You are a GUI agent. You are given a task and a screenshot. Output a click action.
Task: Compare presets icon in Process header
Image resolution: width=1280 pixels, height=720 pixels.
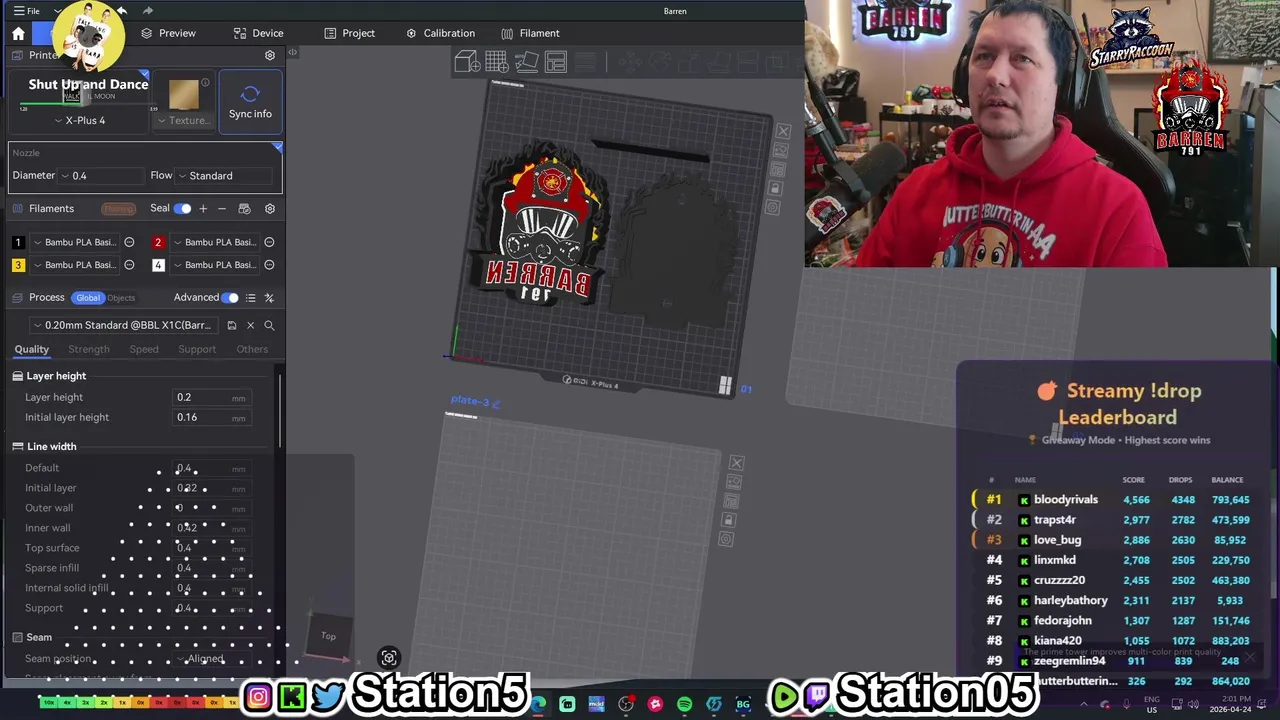pyautogui.click(x=269, y=297)
